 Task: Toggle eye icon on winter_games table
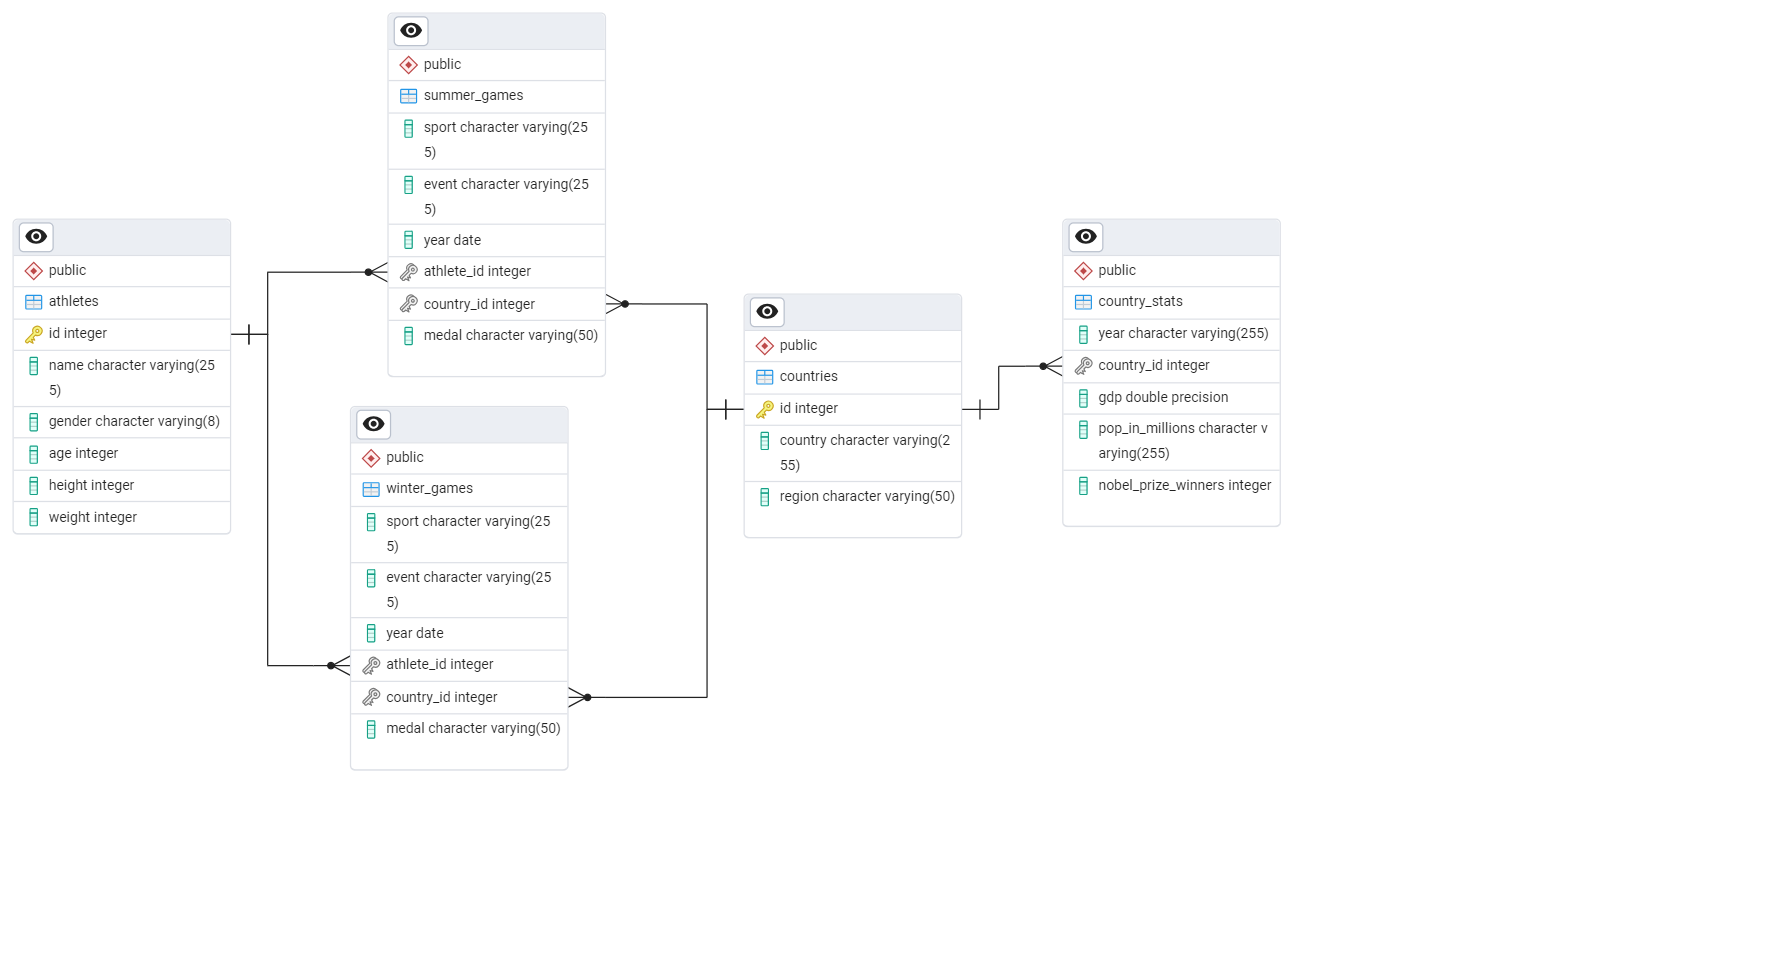373,424
